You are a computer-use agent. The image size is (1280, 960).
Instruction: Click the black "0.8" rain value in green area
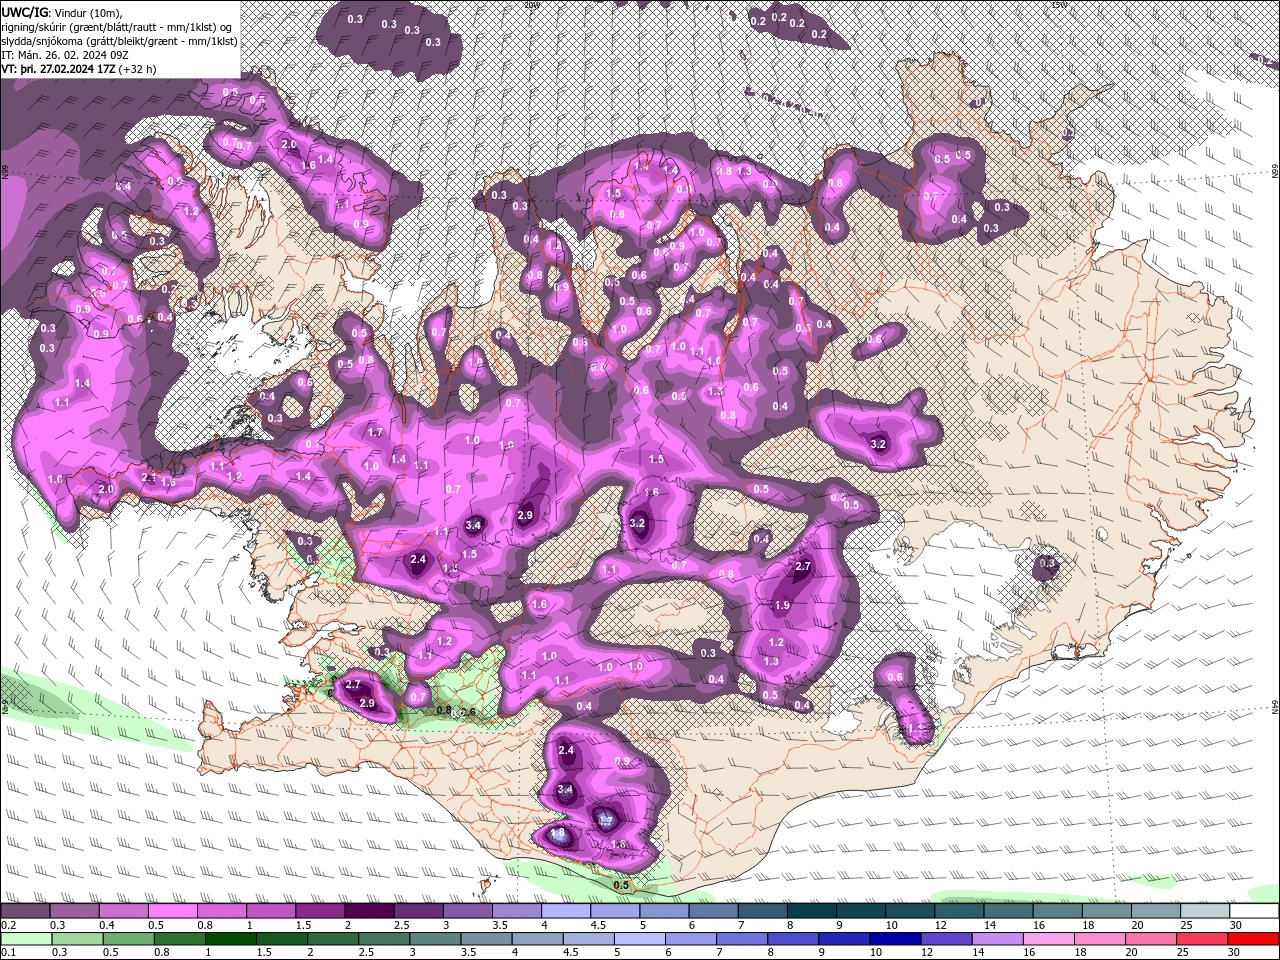point(444,711)
